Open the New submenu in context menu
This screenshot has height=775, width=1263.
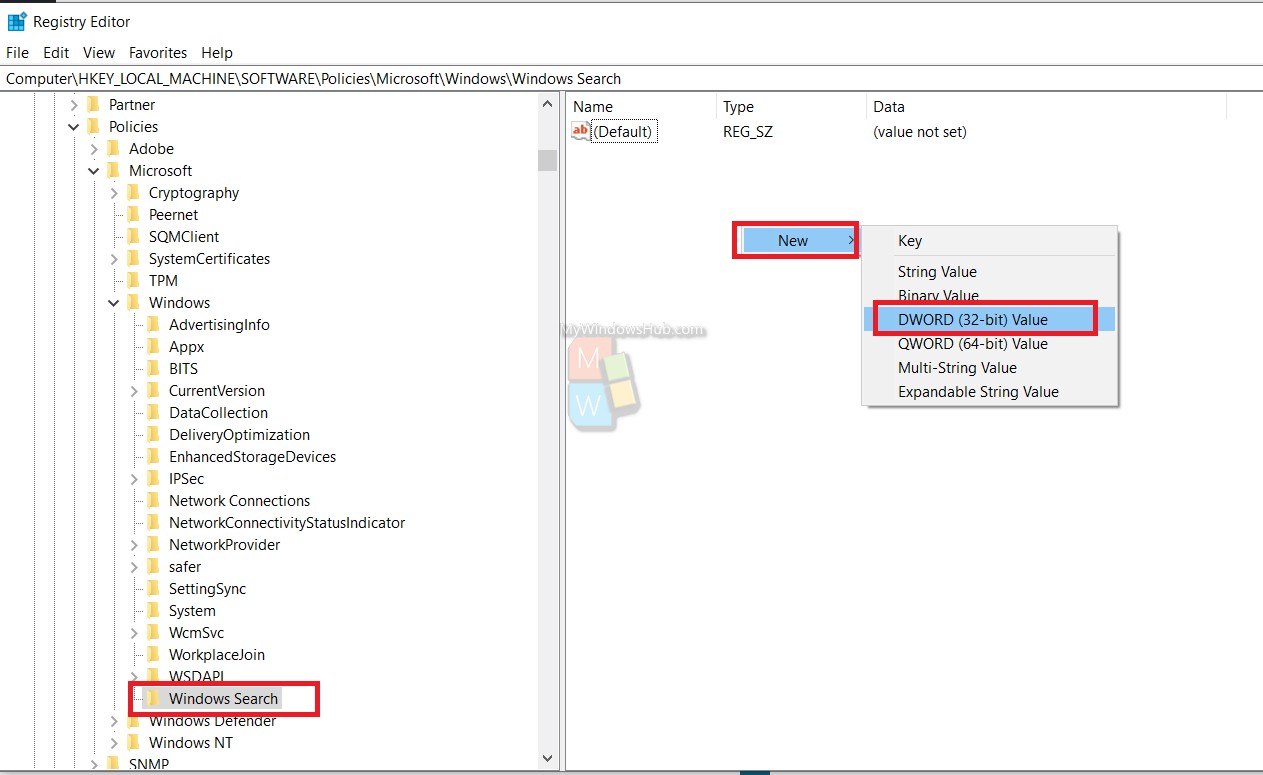click(798, 240)
